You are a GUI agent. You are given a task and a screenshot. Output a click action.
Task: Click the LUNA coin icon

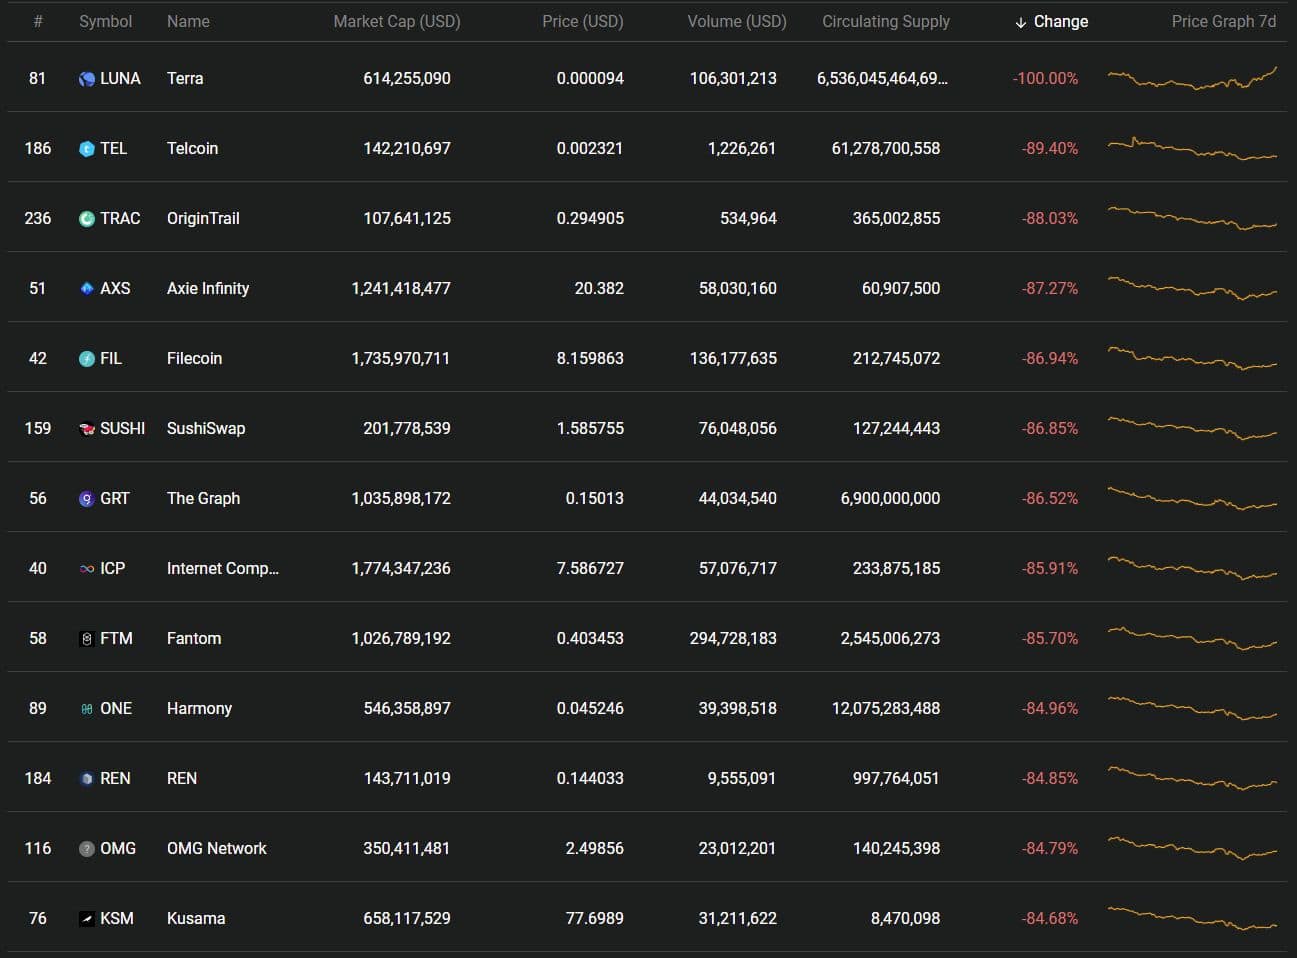pos(87,78)
